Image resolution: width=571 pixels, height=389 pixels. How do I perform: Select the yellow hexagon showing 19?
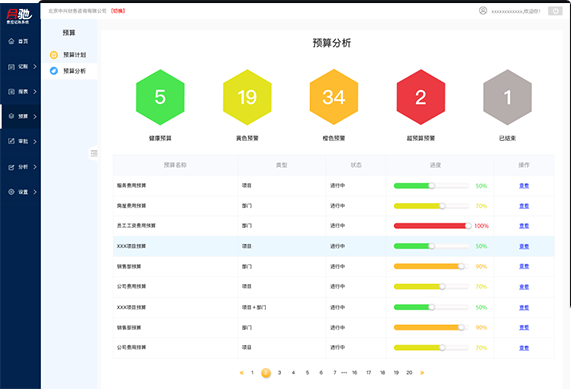tap(247, 97)
